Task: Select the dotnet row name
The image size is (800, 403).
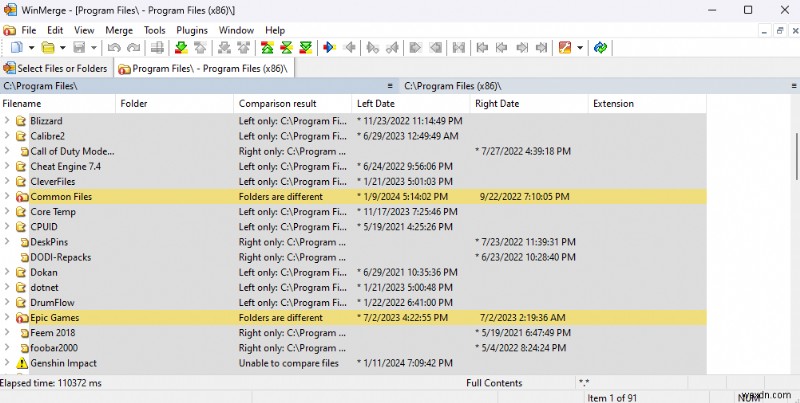Action: point(44,287)
